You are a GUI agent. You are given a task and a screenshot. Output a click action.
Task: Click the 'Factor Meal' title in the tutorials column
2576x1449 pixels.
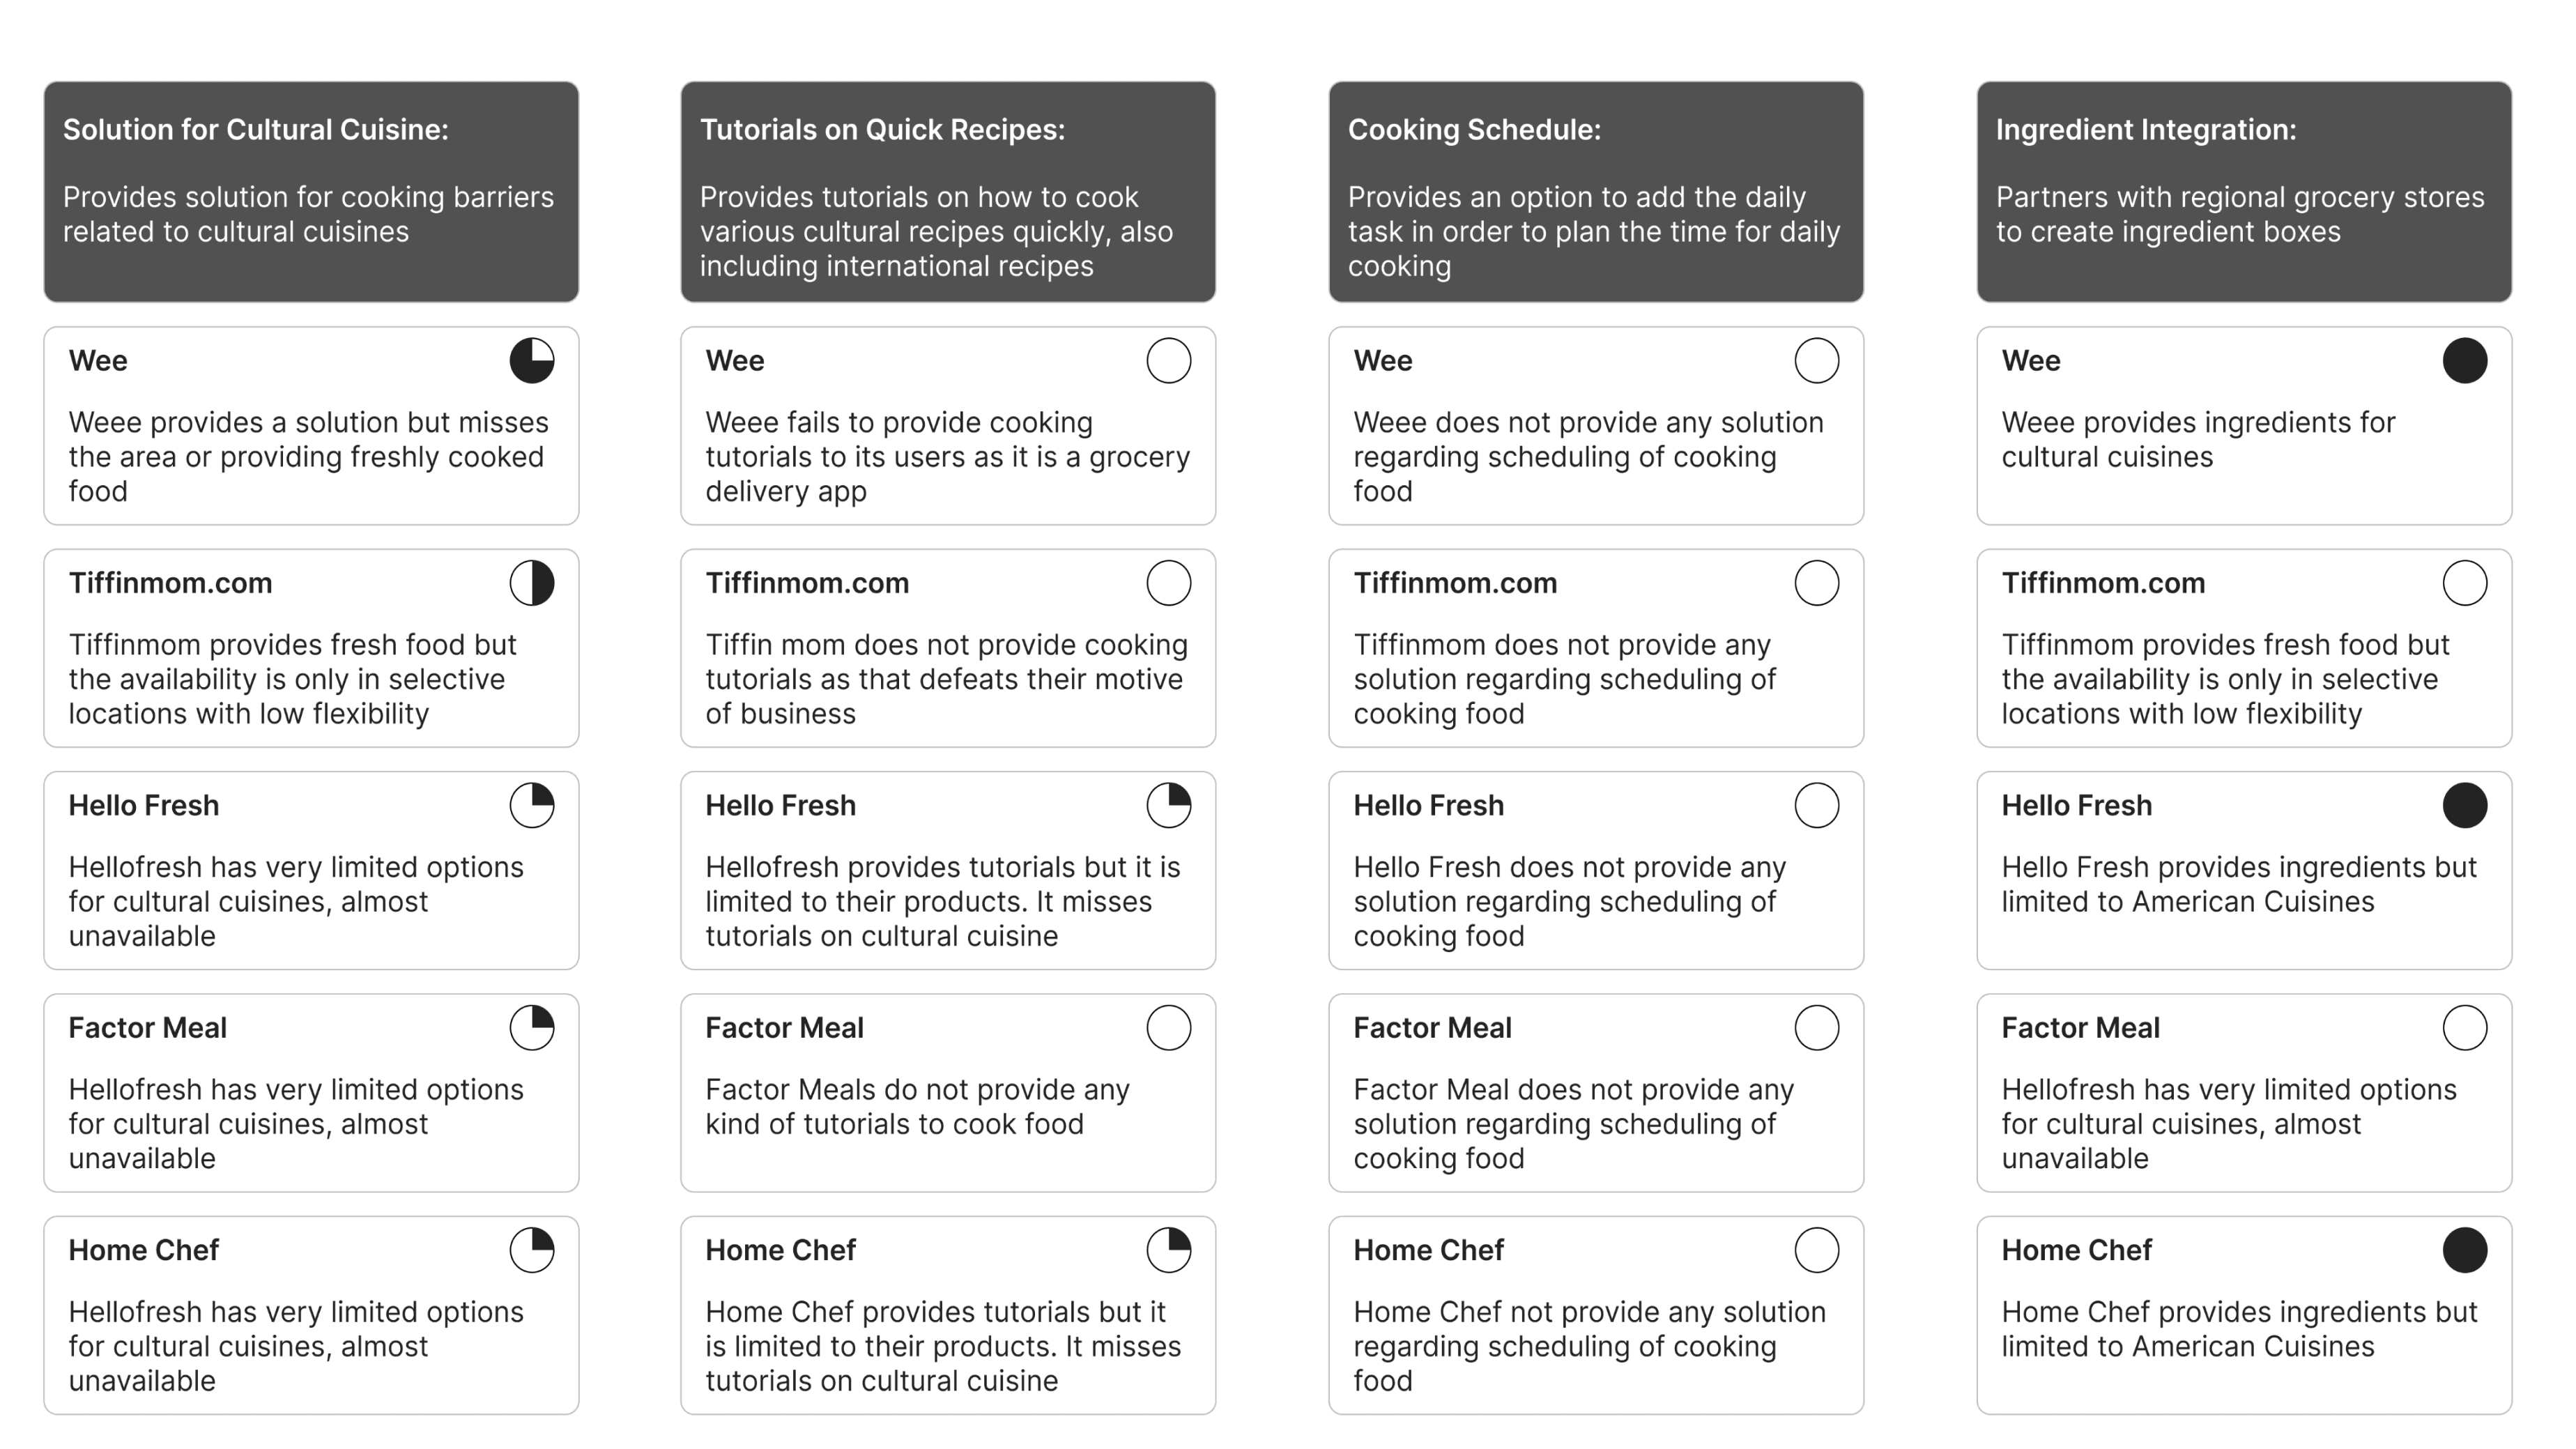(x=784, y=1028)
